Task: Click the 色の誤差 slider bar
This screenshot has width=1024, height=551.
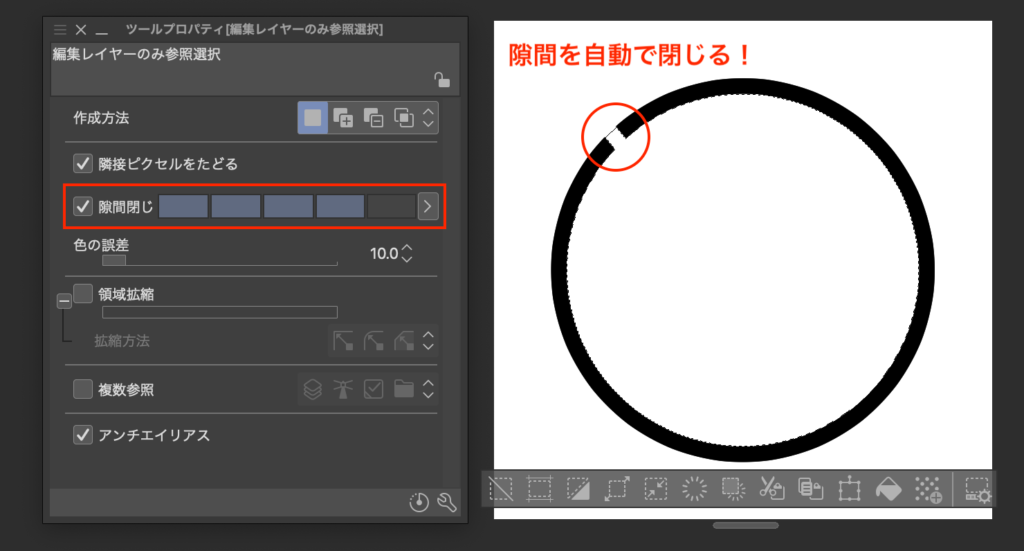Action: [x=219, y=260]
